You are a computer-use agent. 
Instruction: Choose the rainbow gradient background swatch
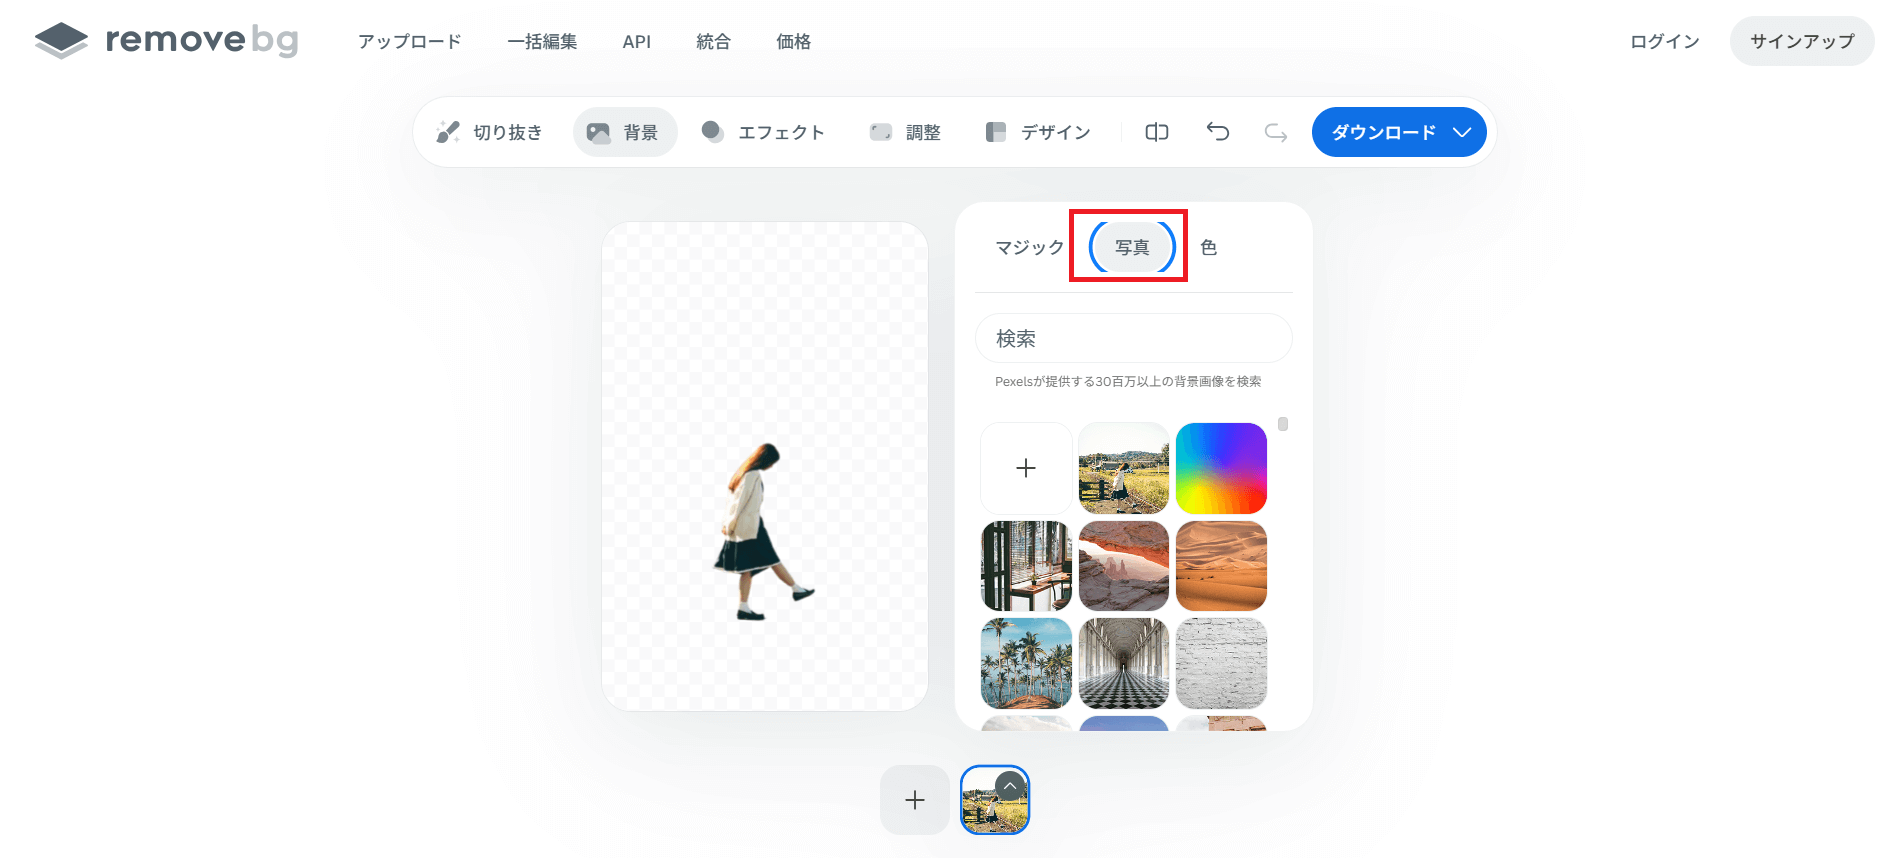tap(1221, 468)
